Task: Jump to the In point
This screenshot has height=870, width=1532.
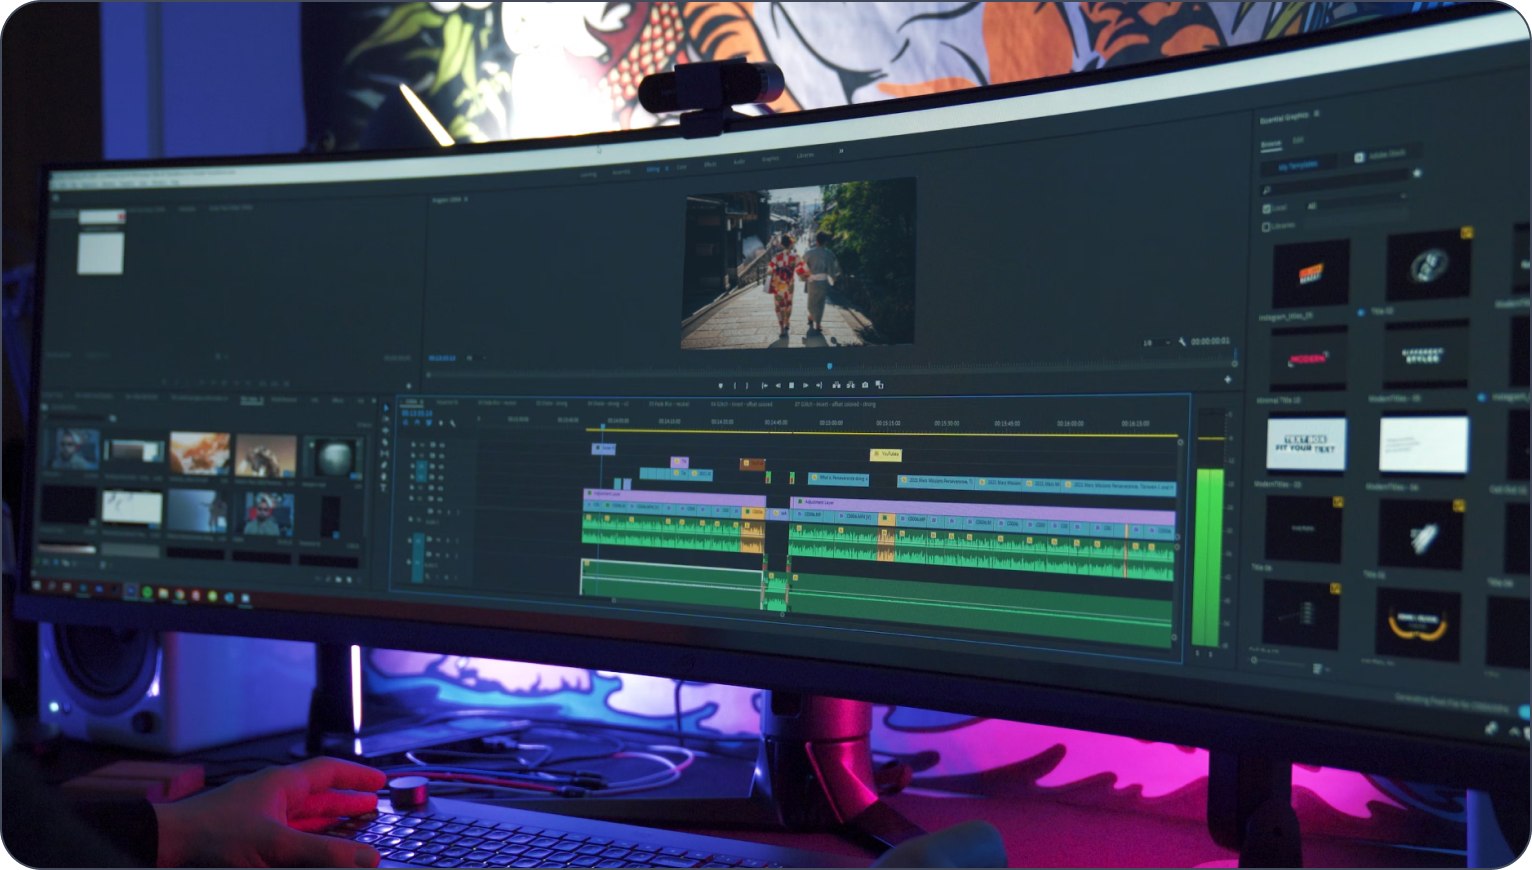Action: [x=765, y=385]
